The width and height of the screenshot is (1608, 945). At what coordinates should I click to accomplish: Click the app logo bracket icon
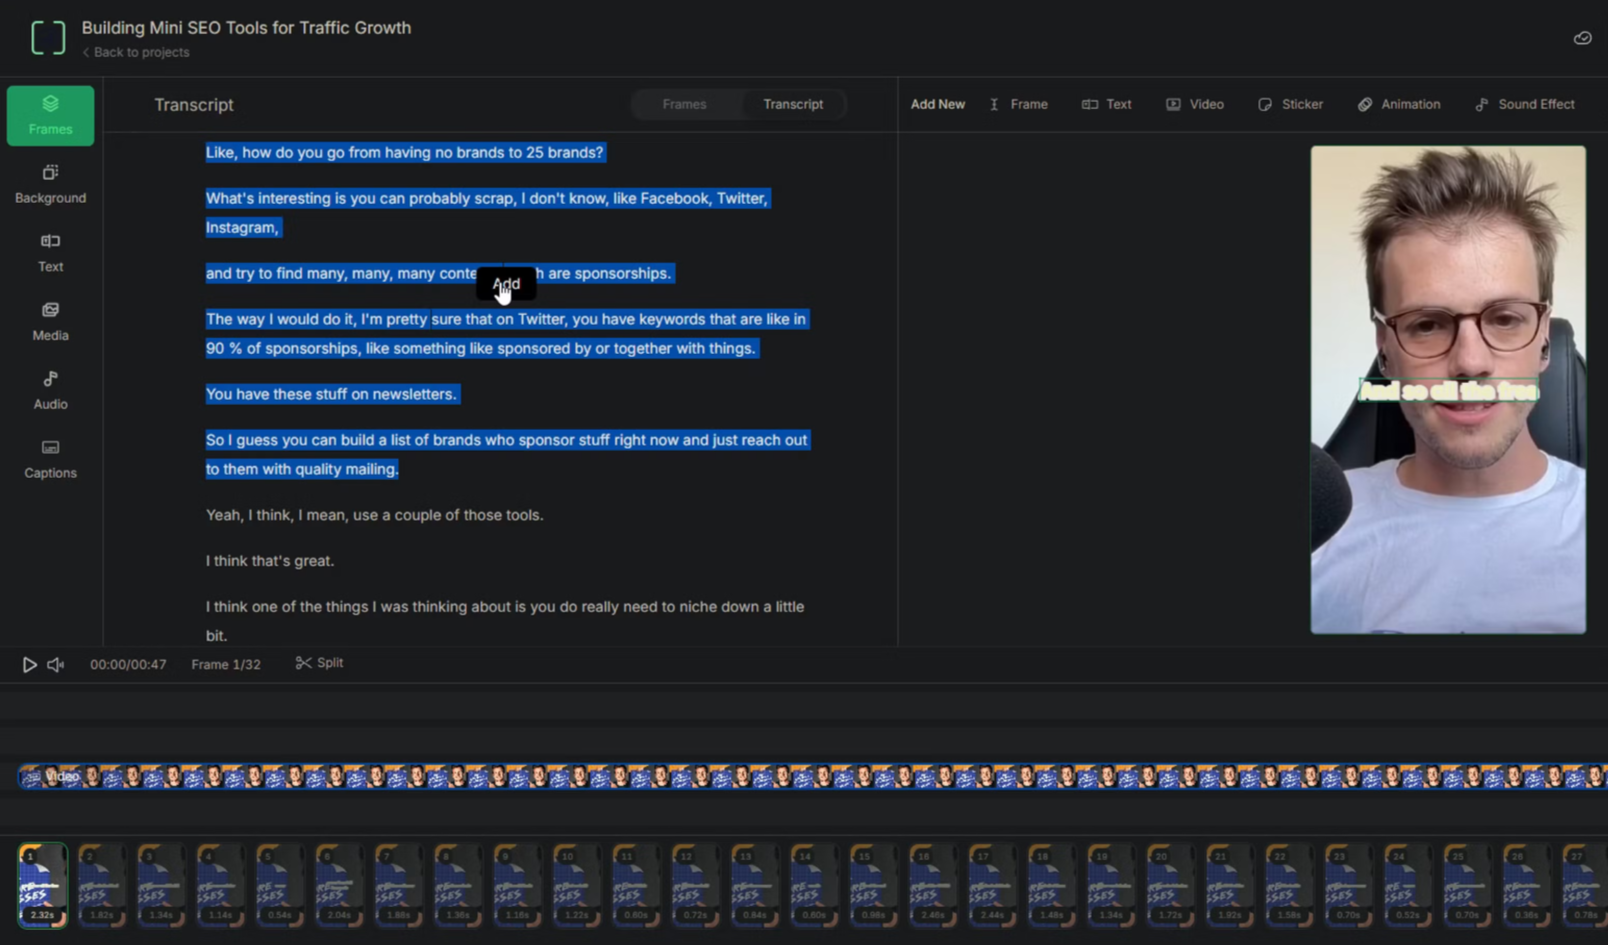(x=48, y=38)
